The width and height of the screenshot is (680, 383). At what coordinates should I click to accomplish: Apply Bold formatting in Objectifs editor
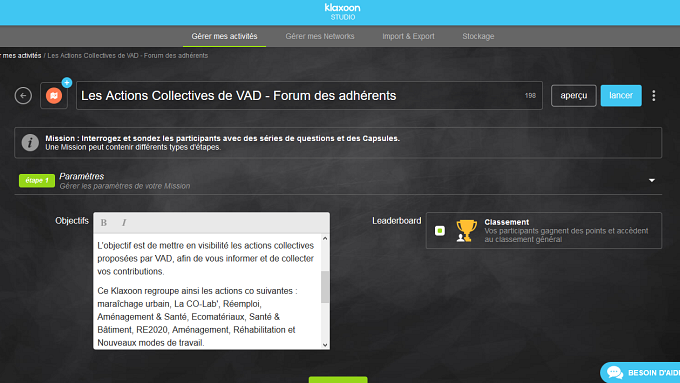tap(104, 223)
